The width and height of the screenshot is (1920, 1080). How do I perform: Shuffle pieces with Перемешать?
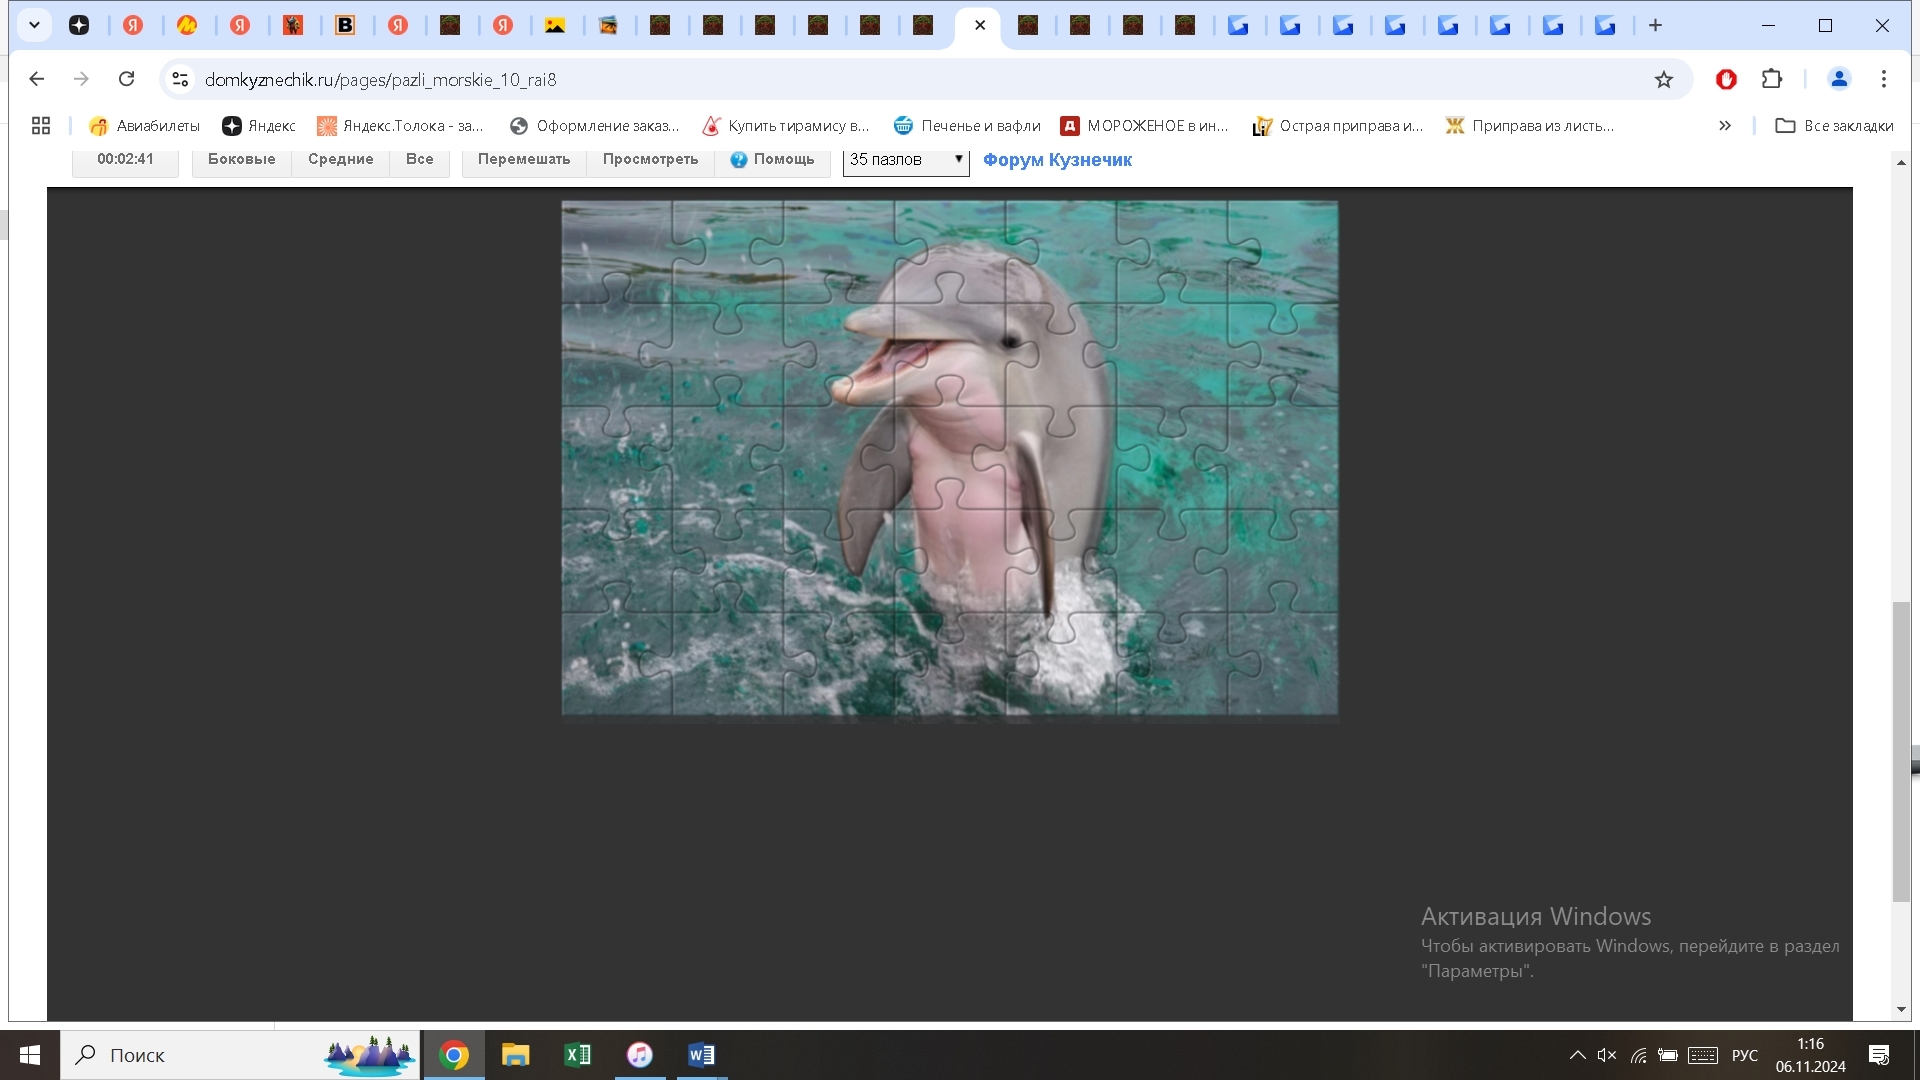(524, 159)
